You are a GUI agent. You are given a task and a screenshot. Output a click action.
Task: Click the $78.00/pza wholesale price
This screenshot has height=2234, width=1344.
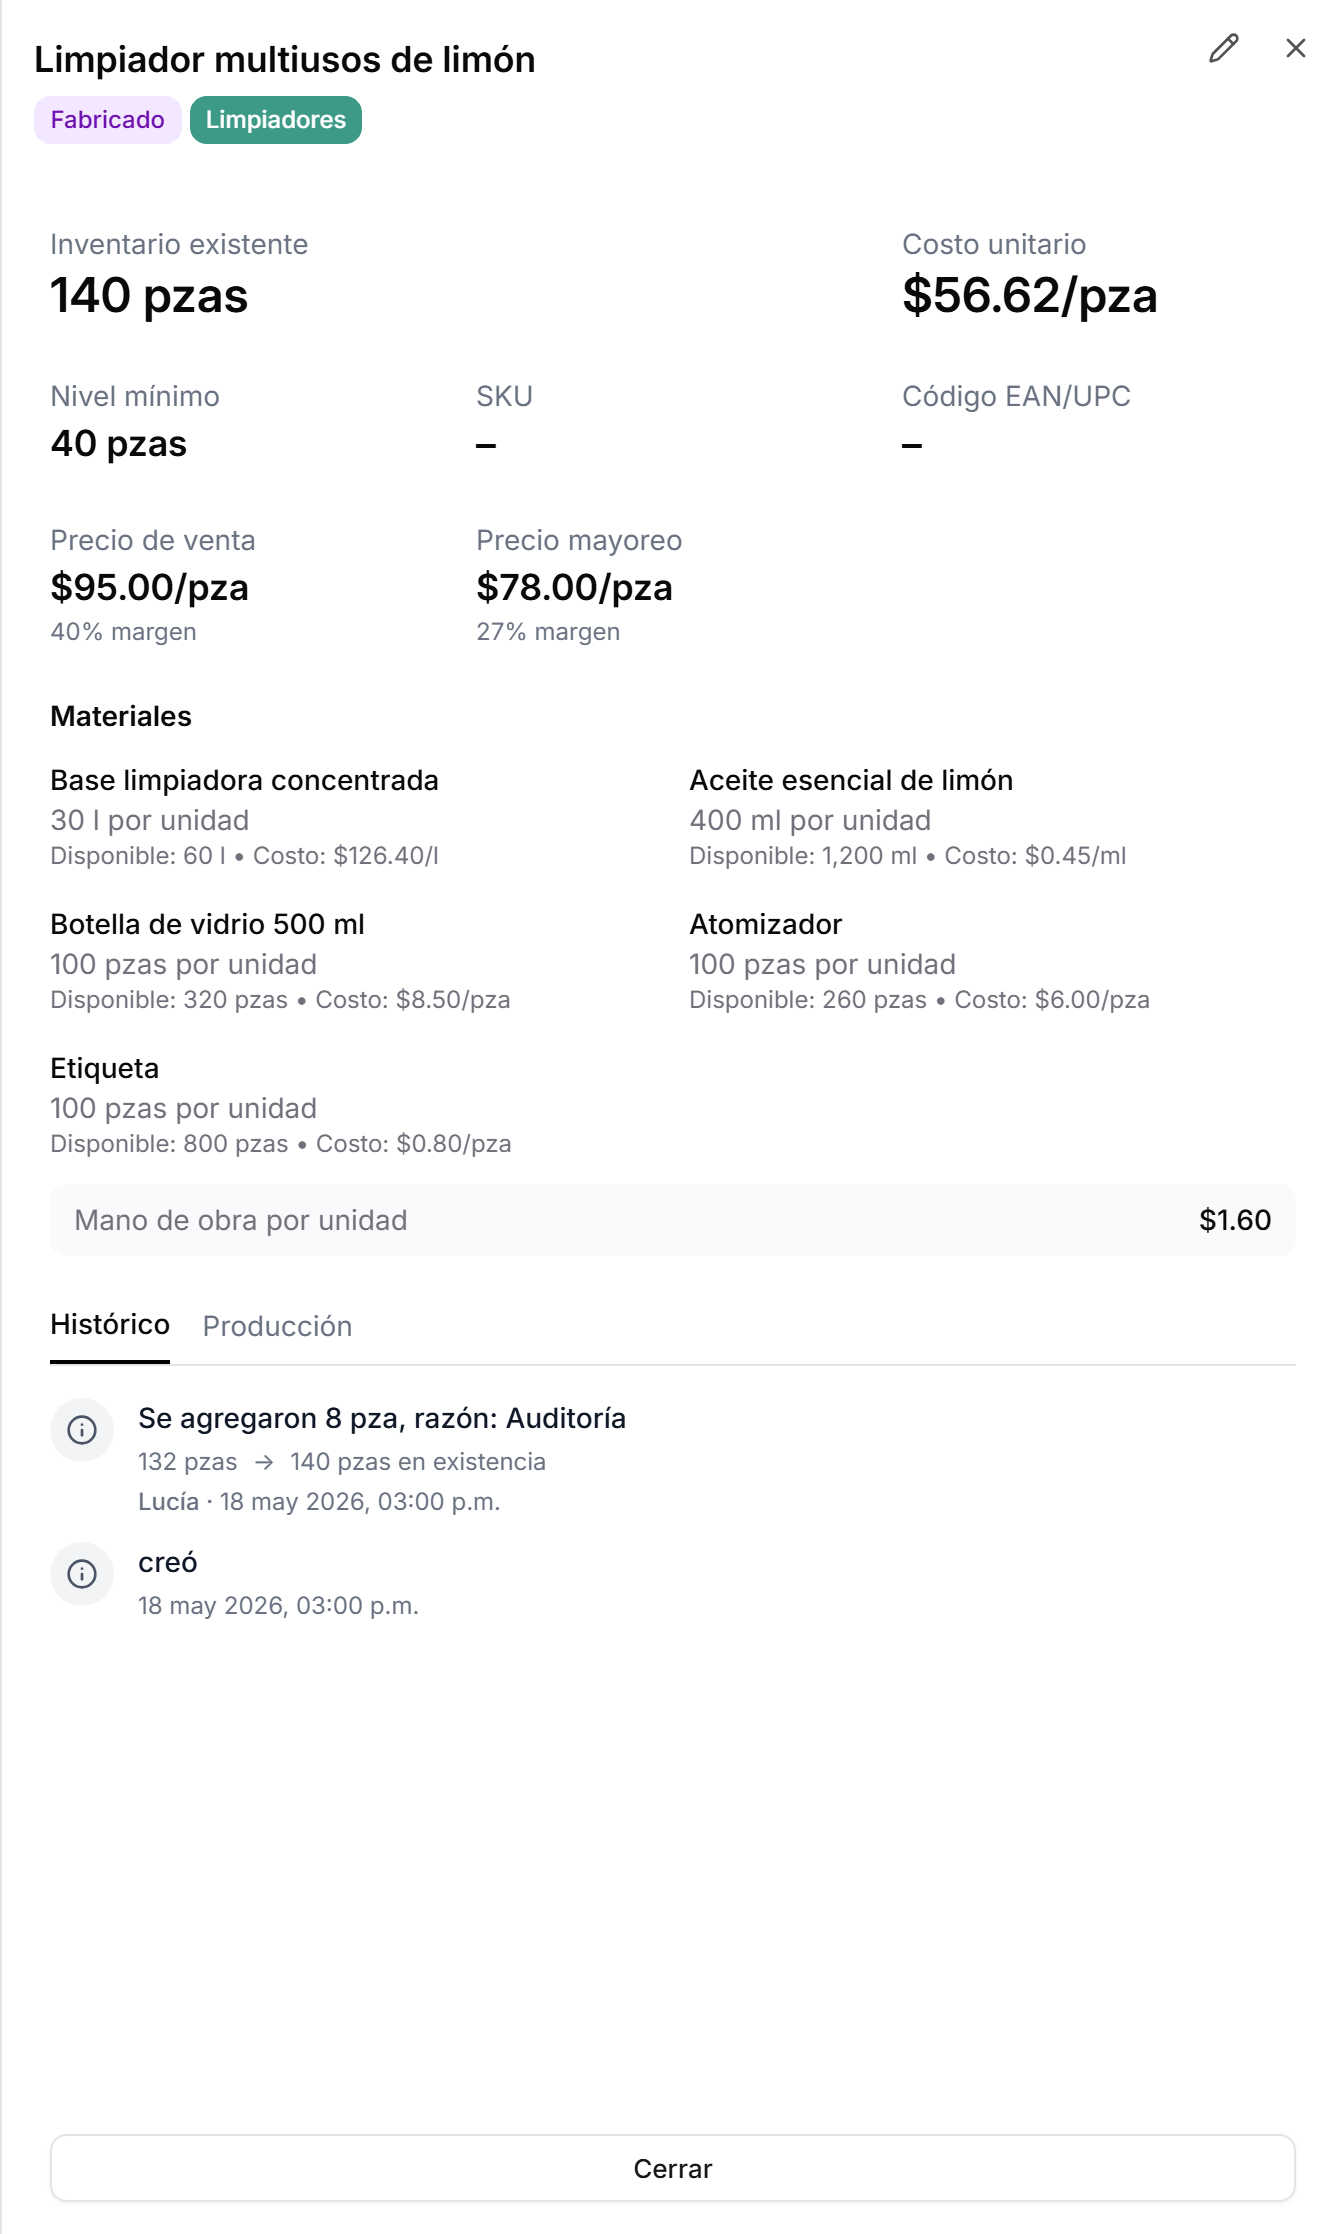click(575, 587)
